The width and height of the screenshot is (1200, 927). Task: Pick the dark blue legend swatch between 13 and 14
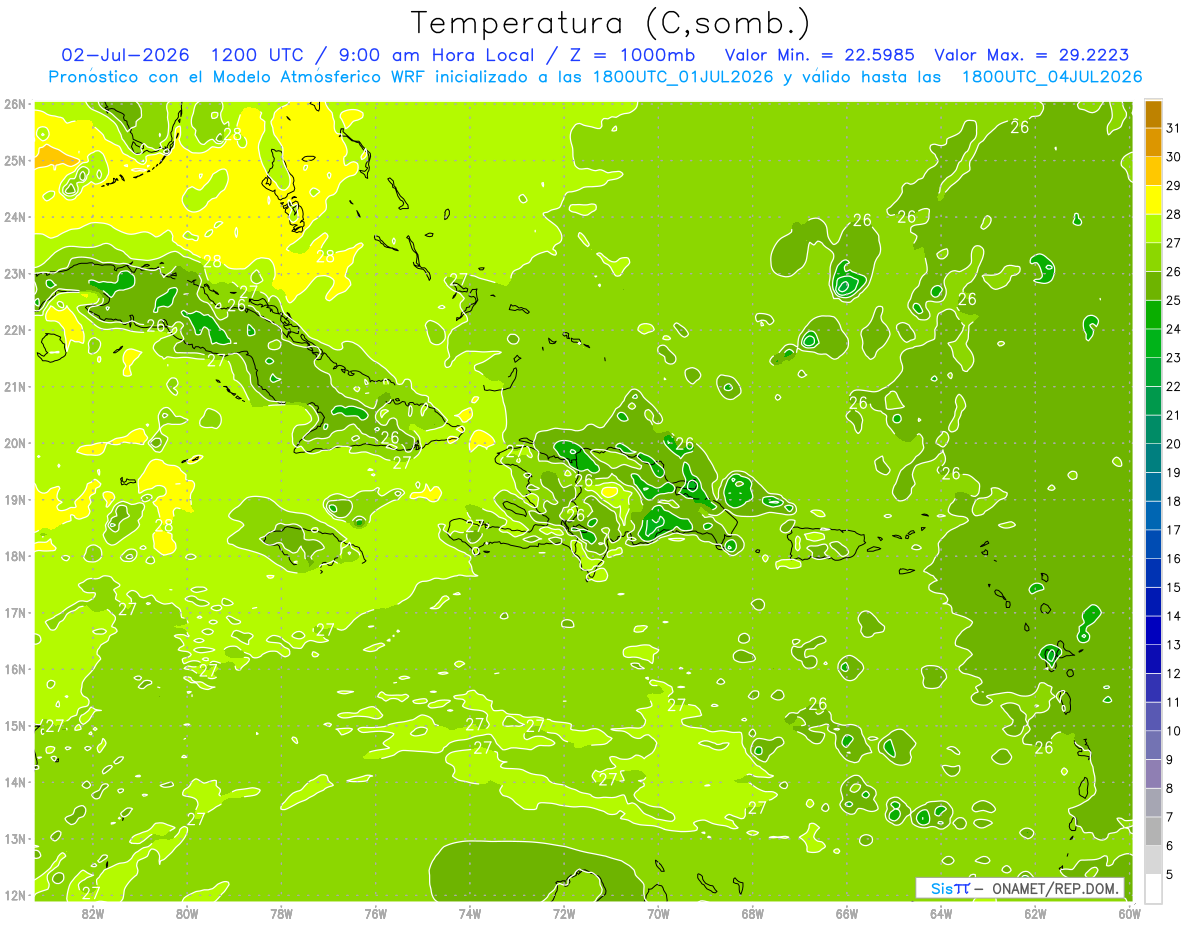point(1153,630)
